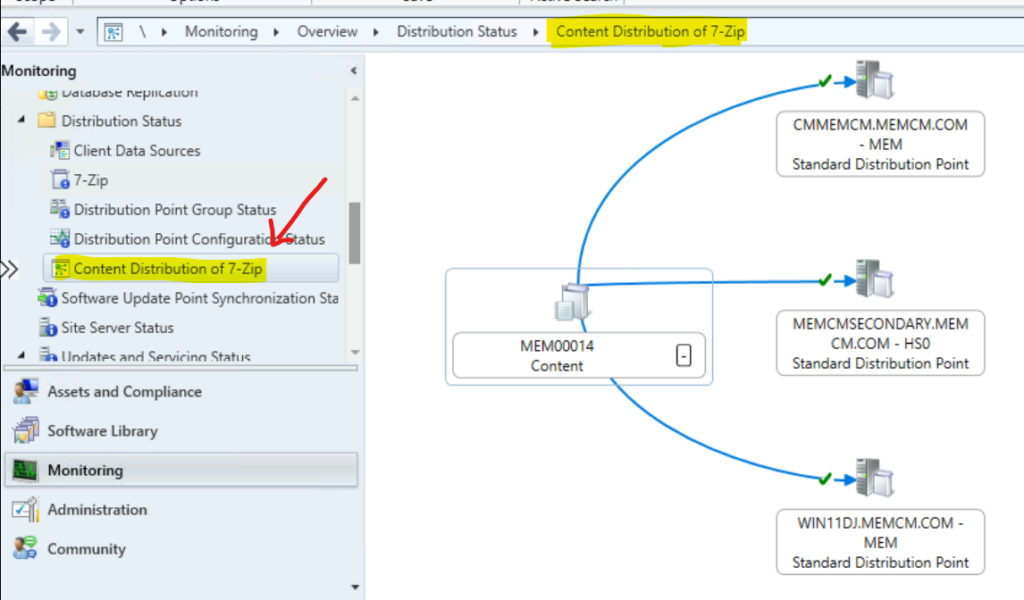
Task: Collapse the MEM00014 Content node
Action: tap(683, 356)
